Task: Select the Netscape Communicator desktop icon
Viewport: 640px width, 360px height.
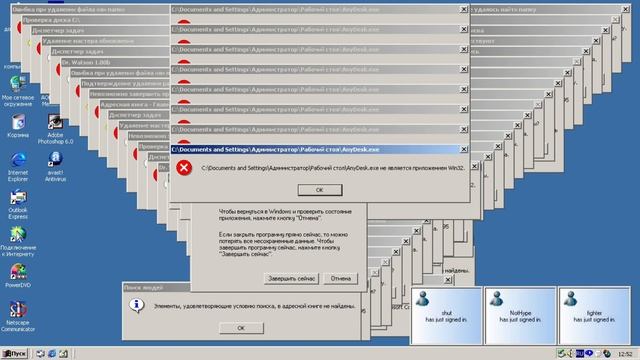Action: 18,317
